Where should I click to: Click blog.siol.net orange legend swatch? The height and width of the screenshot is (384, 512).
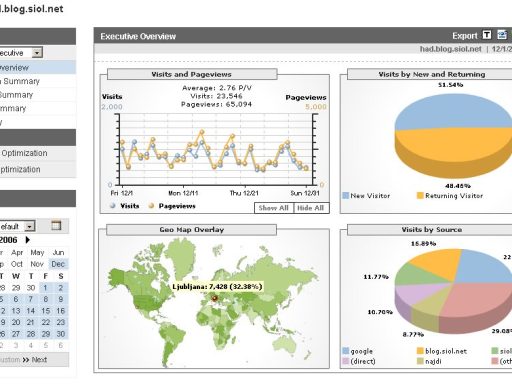pos(420,351)
